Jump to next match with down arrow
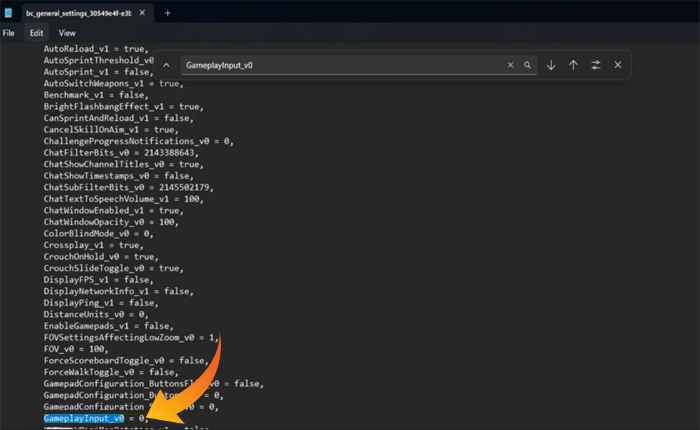 tap(551, 65)
